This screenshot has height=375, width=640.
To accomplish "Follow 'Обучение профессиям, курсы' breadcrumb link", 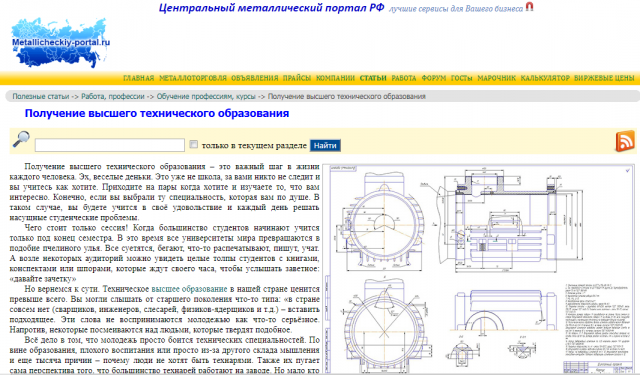I will pos(206,96).
